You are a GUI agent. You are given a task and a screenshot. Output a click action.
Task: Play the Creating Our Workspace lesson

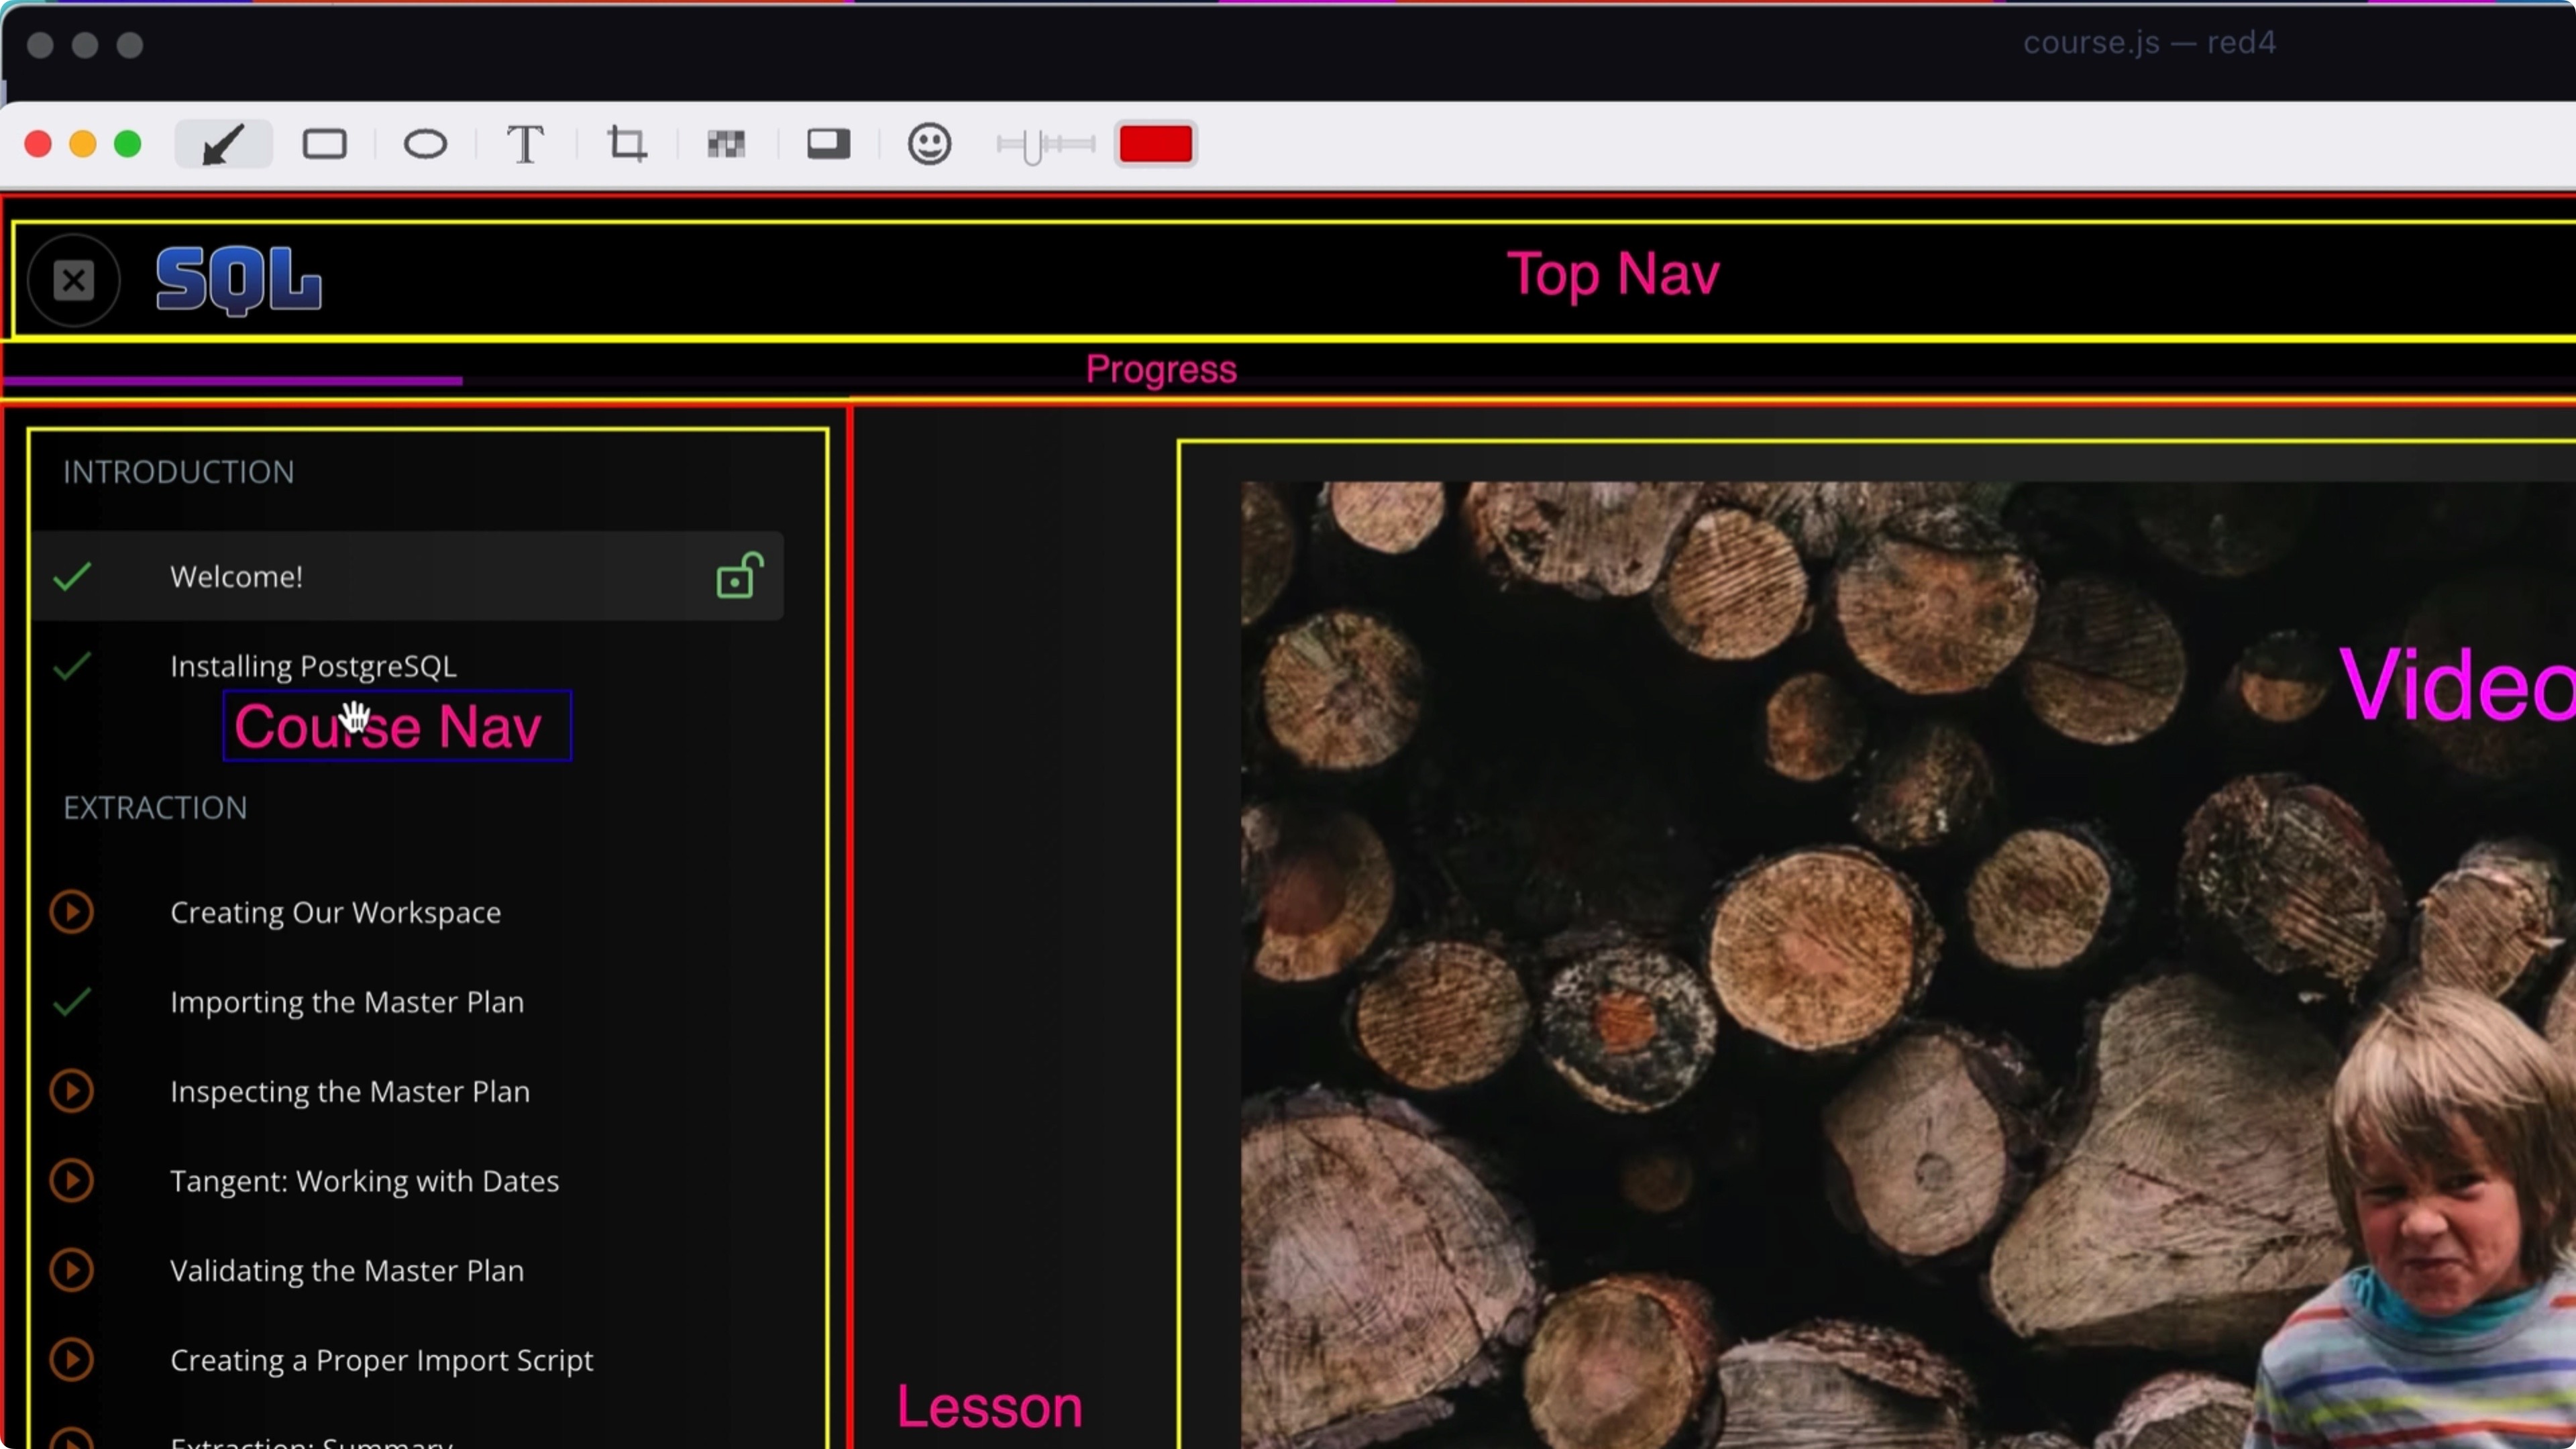coord(72,912)
